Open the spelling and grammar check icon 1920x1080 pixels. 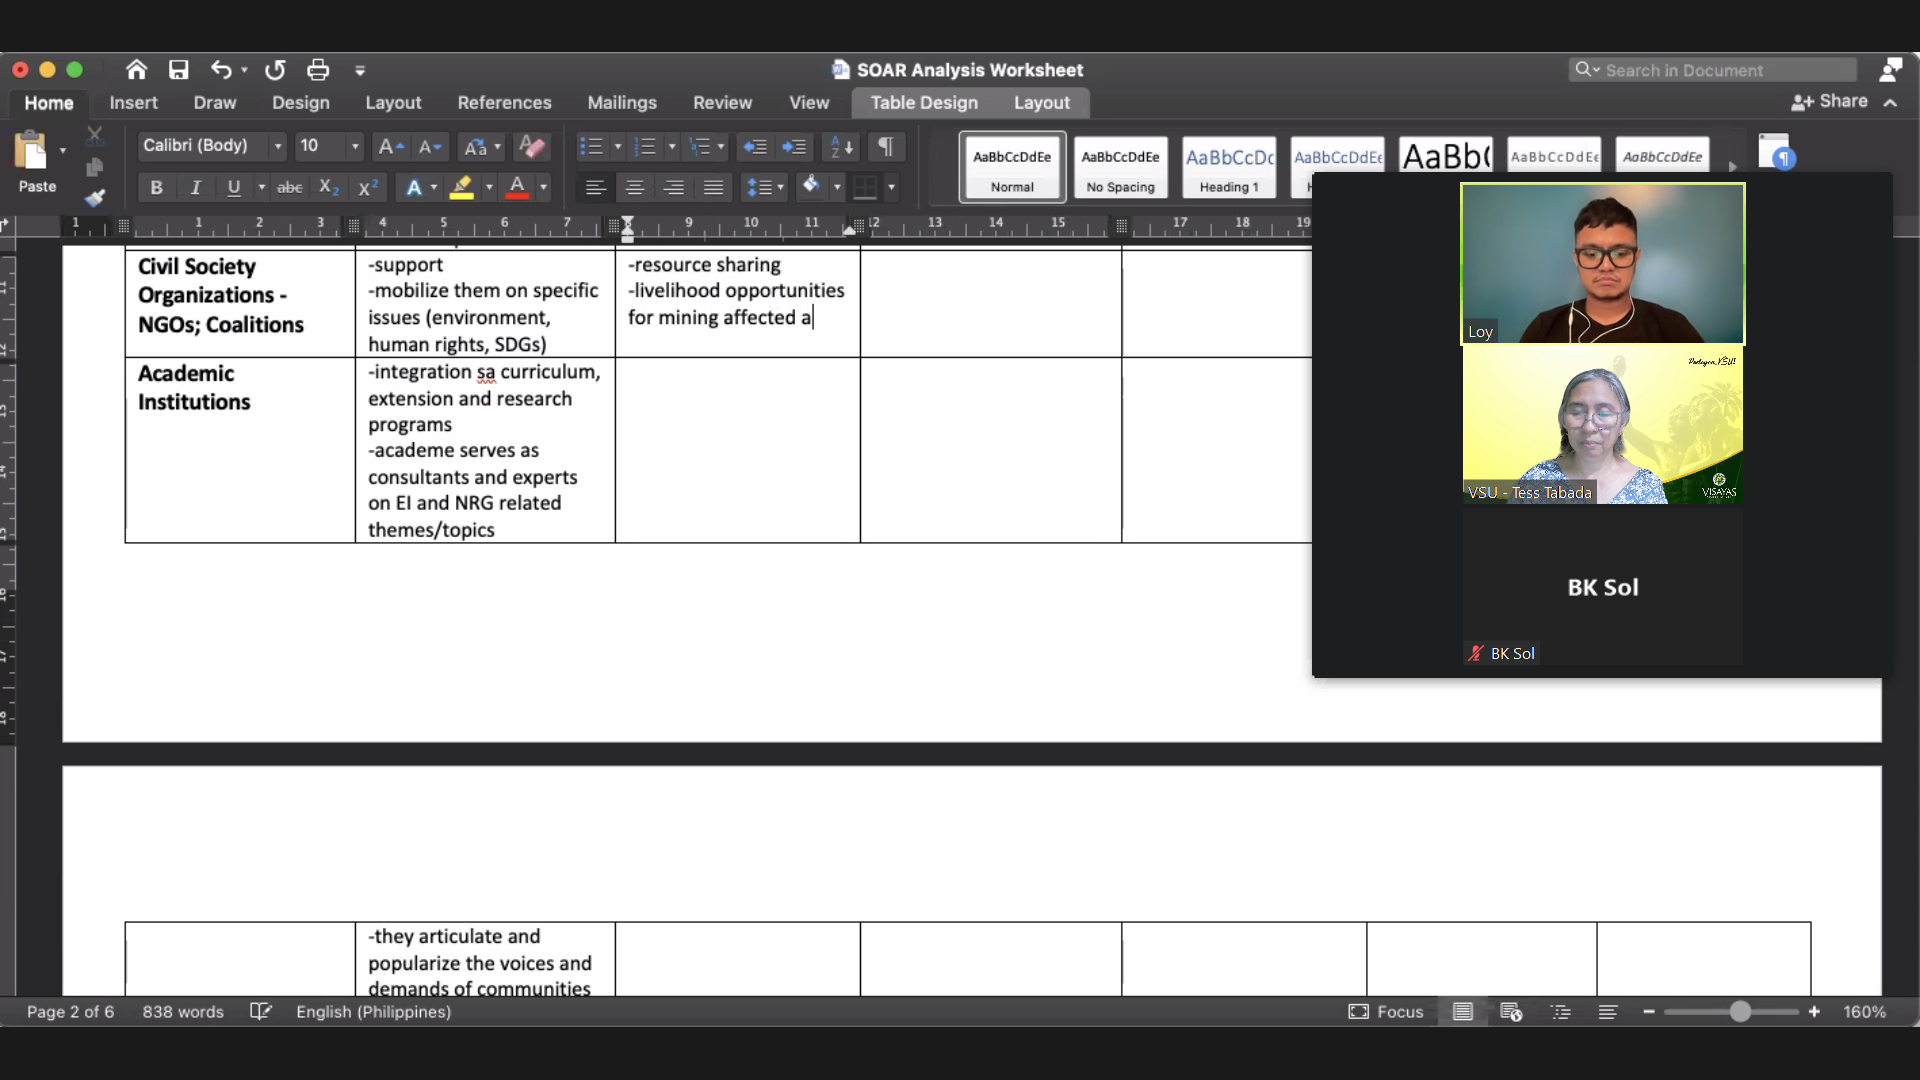point(260,1012)
